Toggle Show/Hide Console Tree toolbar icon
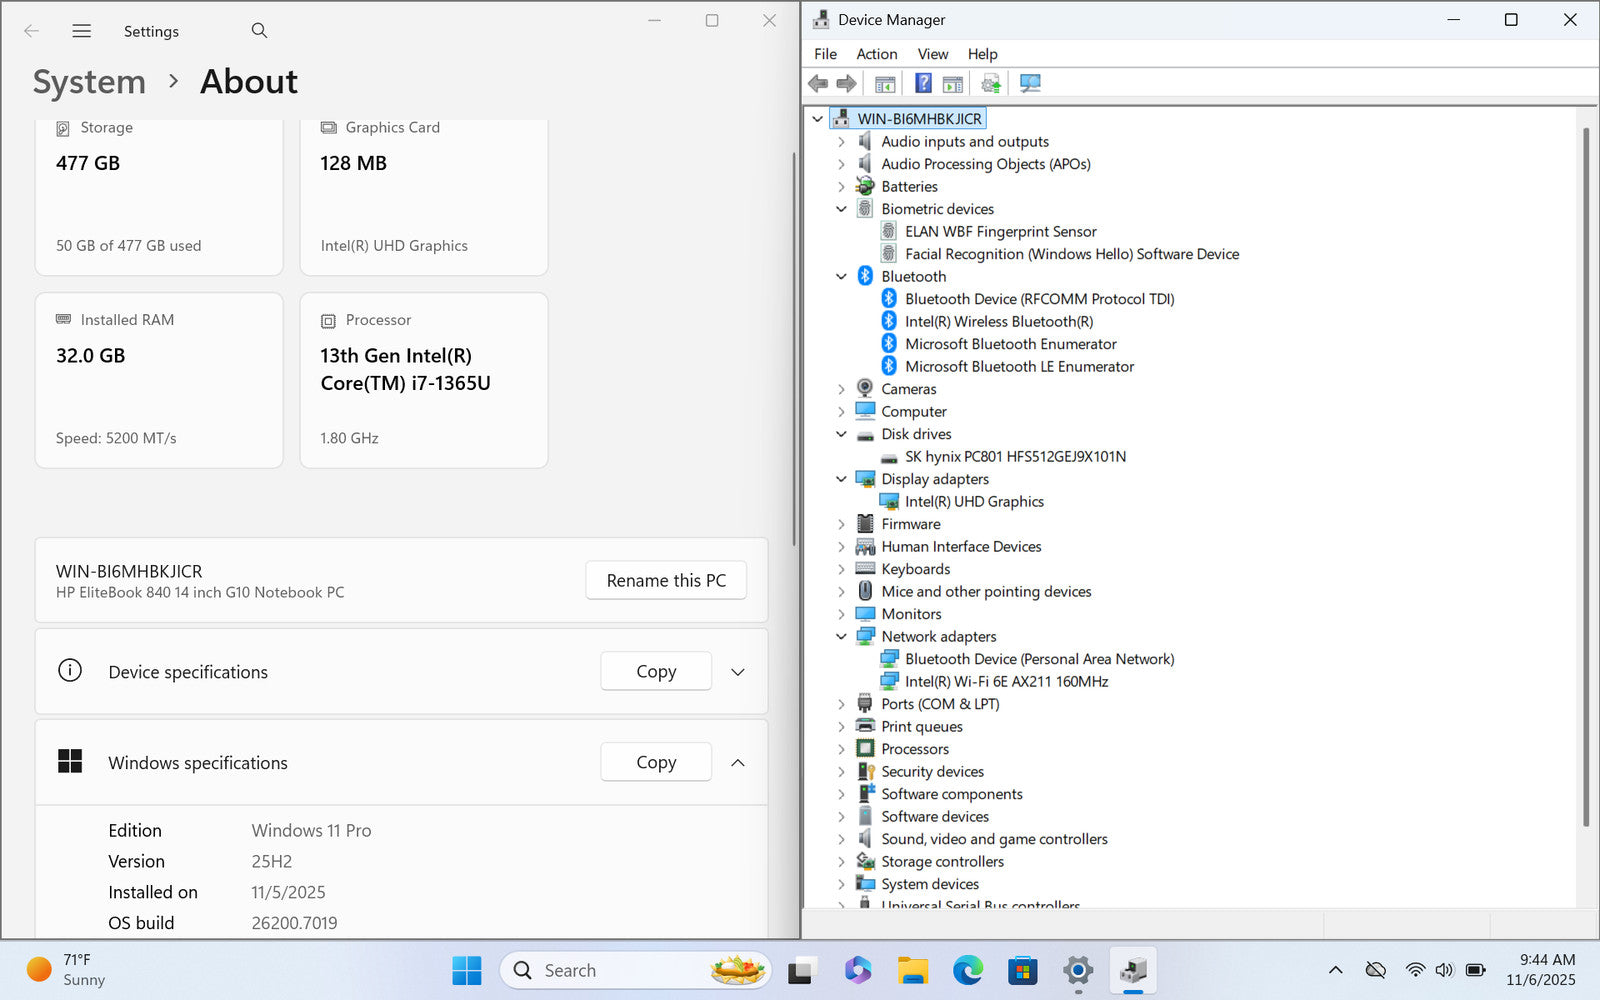The width and height of the screenshot is (1600, 1000). click(x=885, y=83)
